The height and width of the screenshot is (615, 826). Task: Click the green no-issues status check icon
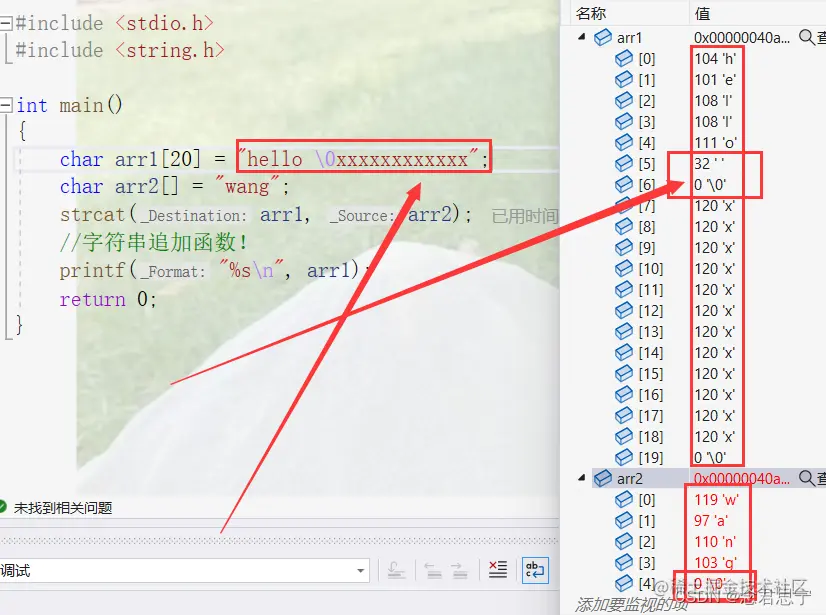(x=2, y=507)
